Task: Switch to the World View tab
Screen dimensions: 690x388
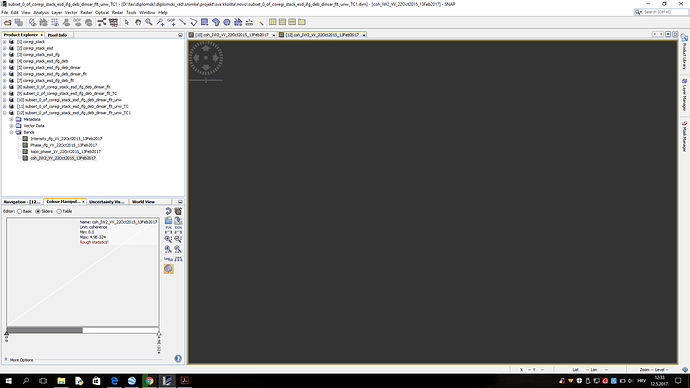Action: tap(143, 201)
